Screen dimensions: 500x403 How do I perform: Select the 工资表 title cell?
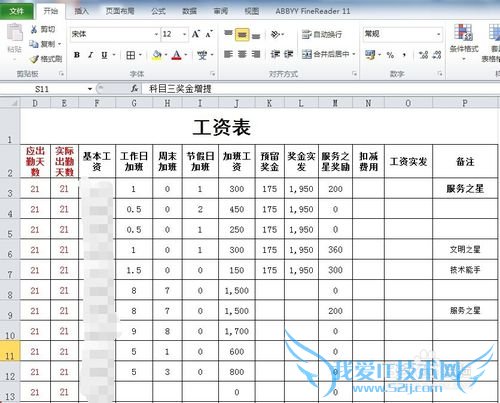pyautogui.click(x=222, y=127)
